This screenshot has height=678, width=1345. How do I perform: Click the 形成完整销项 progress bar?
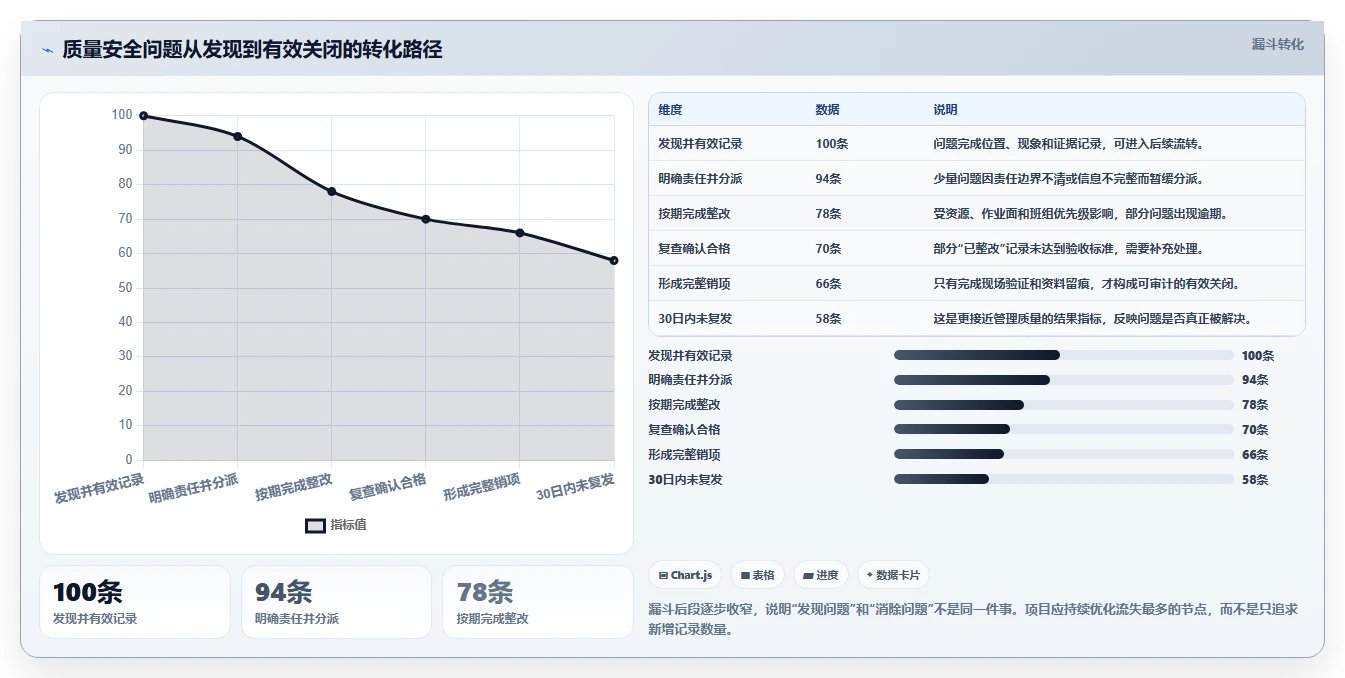pos(1064,454)
